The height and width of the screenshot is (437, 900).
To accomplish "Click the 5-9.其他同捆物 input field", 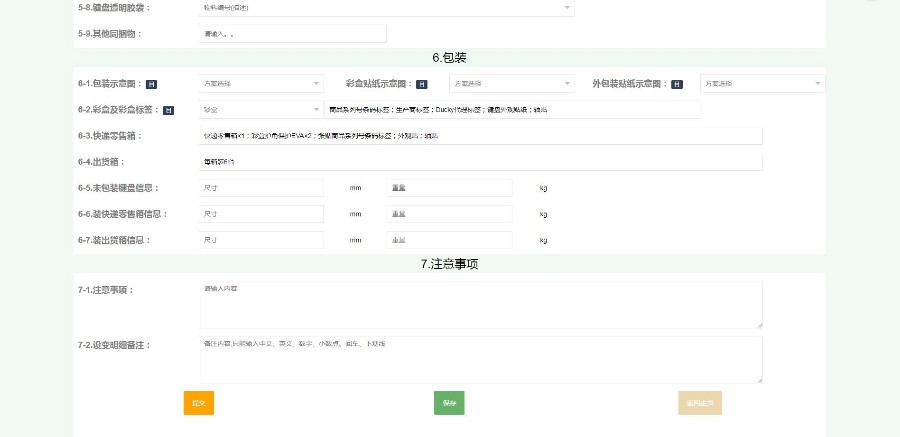I will 293,34.
